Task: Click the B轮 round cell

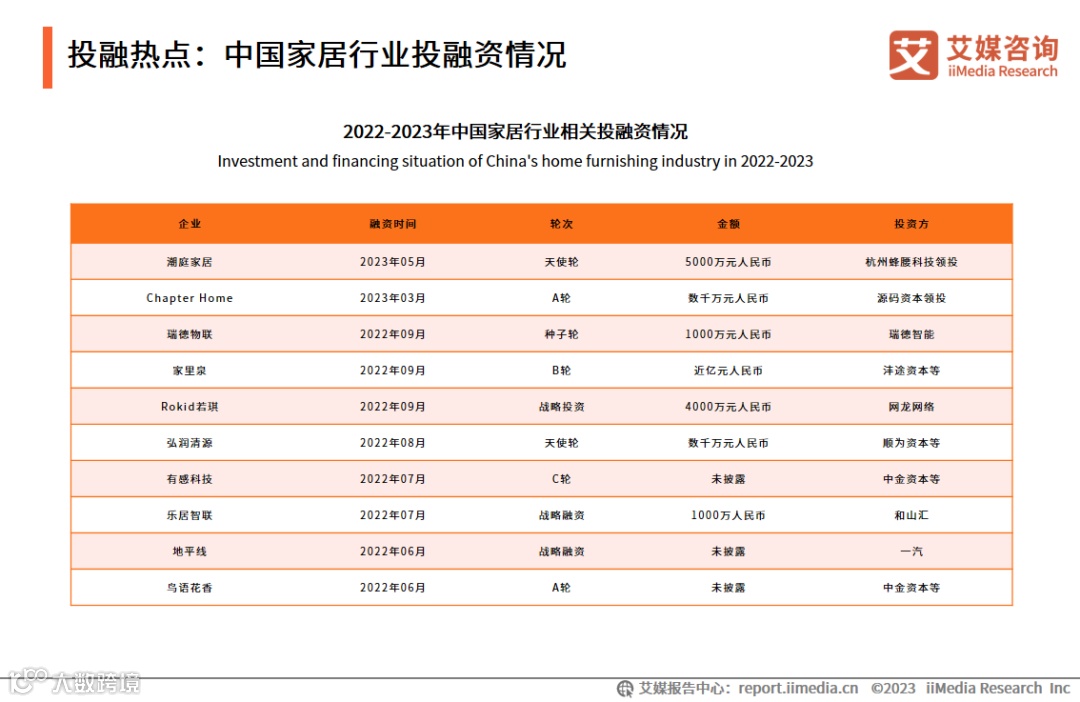Action: [561, 371]
